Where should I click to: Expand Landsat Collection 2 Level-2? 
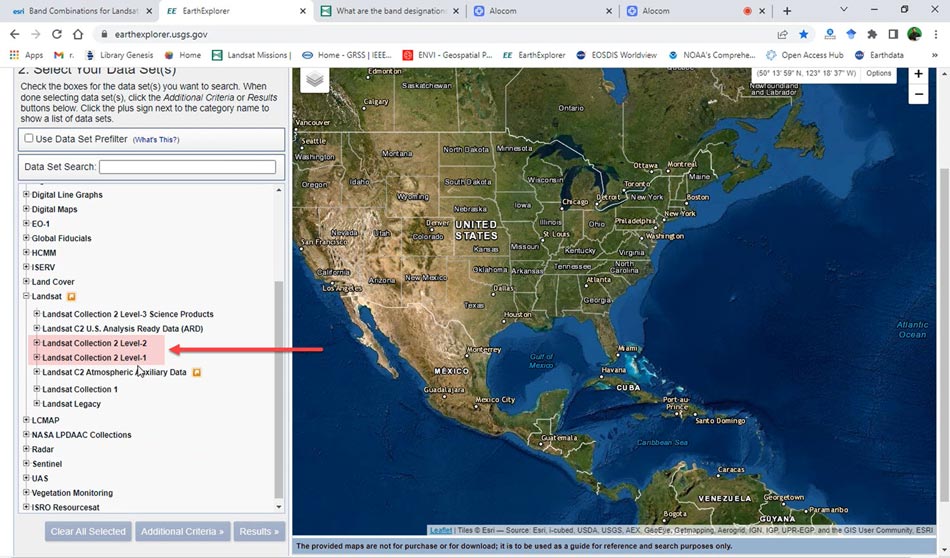[37, 343]
